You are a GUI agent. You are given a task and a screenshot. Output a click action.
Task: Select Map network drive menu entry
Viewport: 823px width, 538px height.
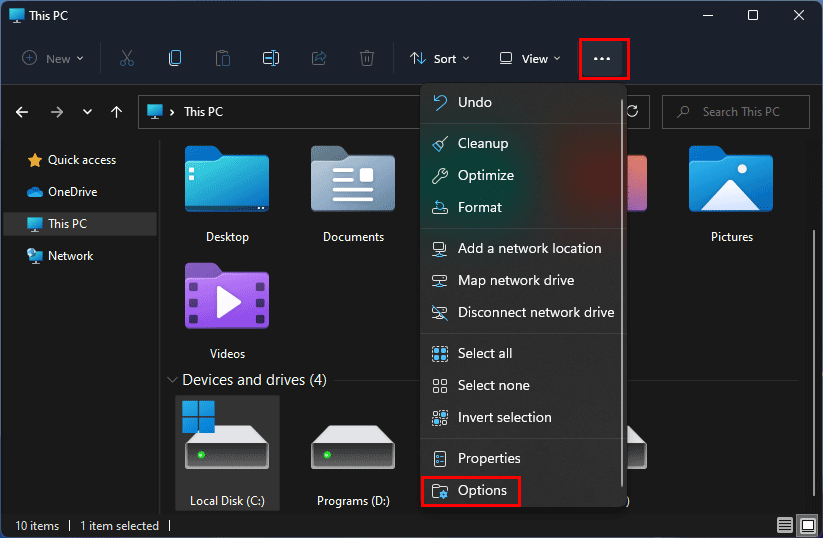[x=516, y=280]
